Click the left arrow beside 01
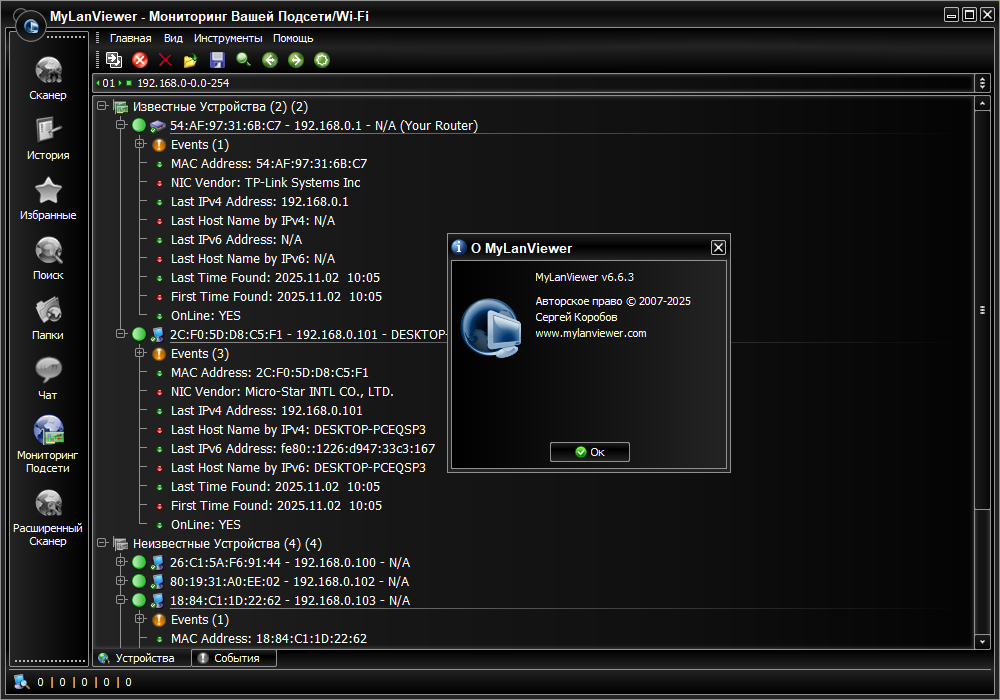 98,83
